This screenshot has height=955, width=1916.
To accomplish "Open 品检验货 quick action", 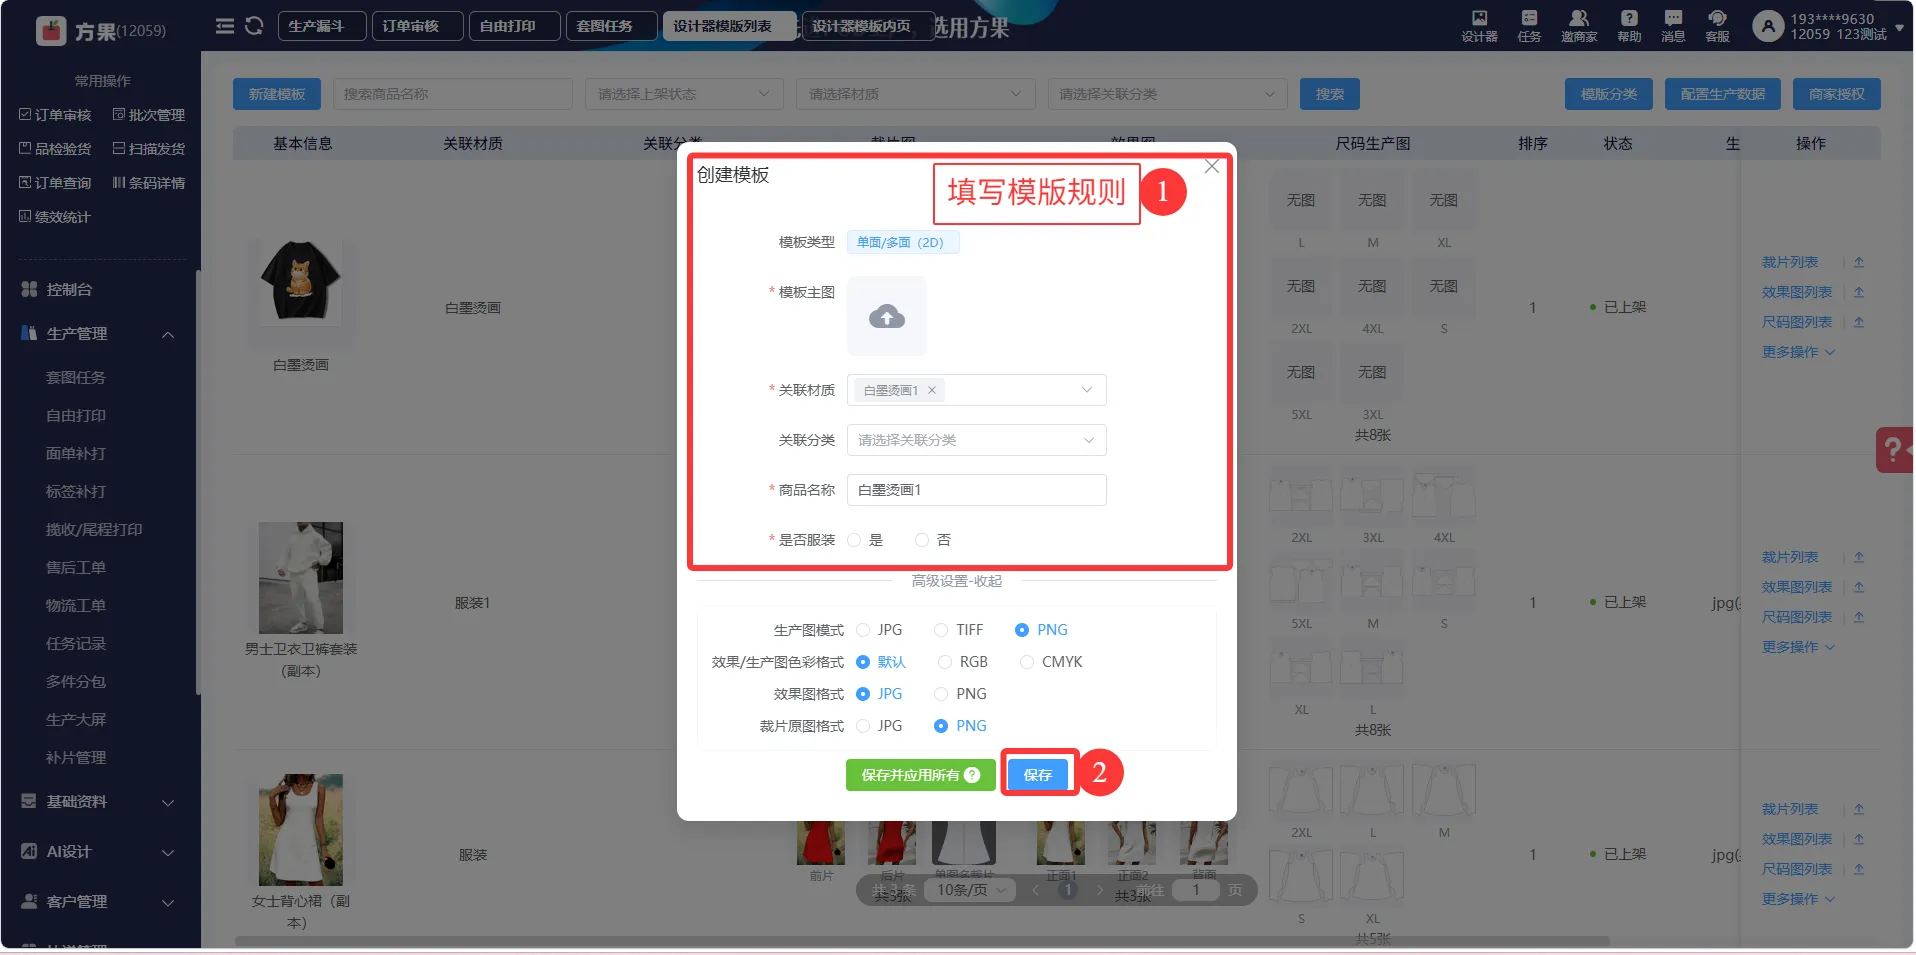I will pyautogui.click(x=55, y=149).
